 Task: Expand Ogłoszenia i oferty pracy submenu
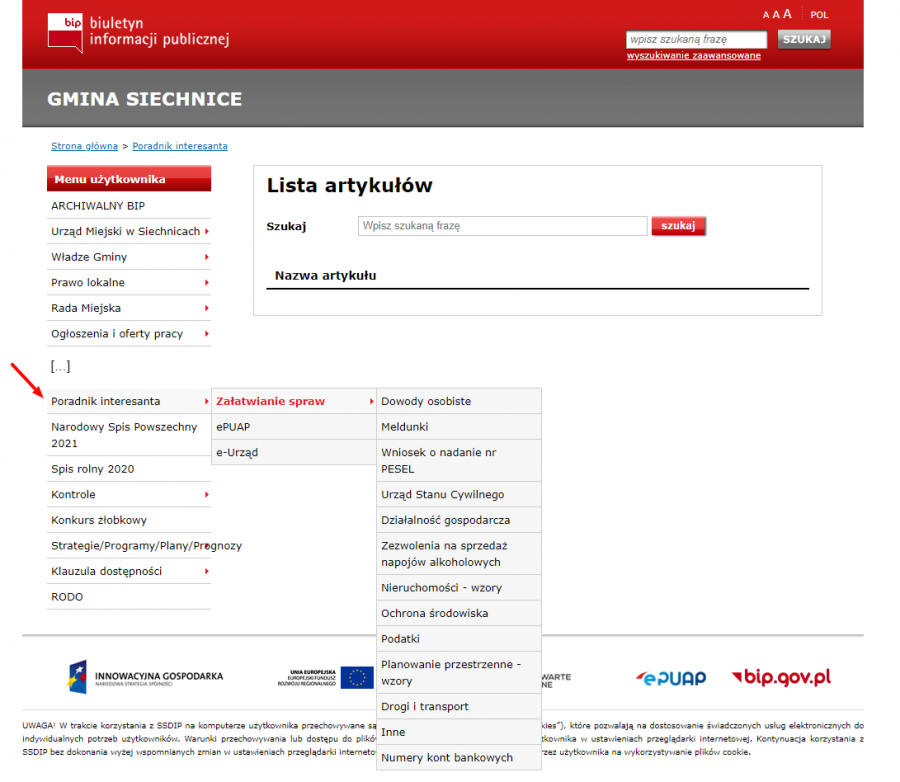[129, 334]
